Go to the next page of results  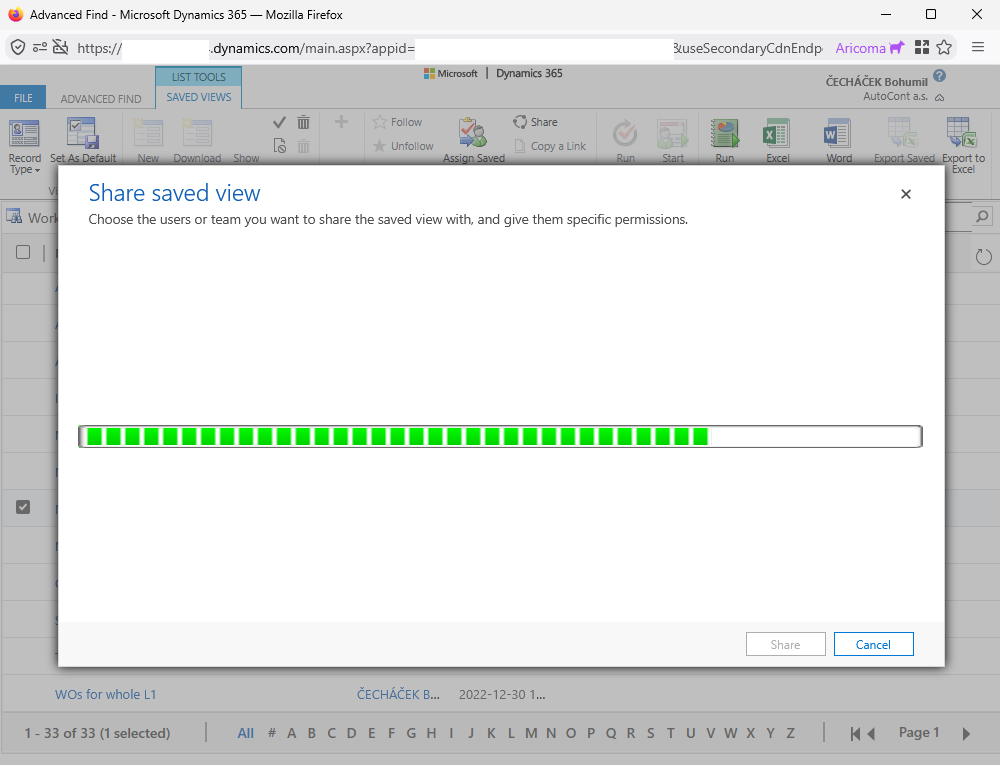tap(966, 734)
